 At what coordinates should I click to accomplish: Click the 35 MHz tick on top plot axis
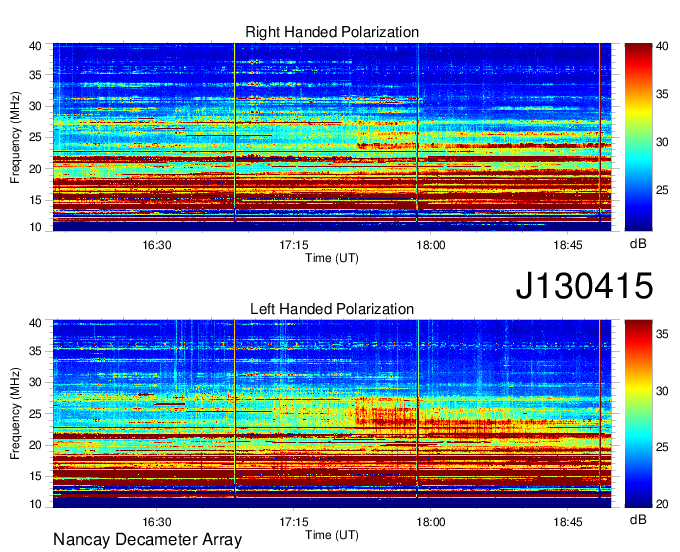coord(36,75)
